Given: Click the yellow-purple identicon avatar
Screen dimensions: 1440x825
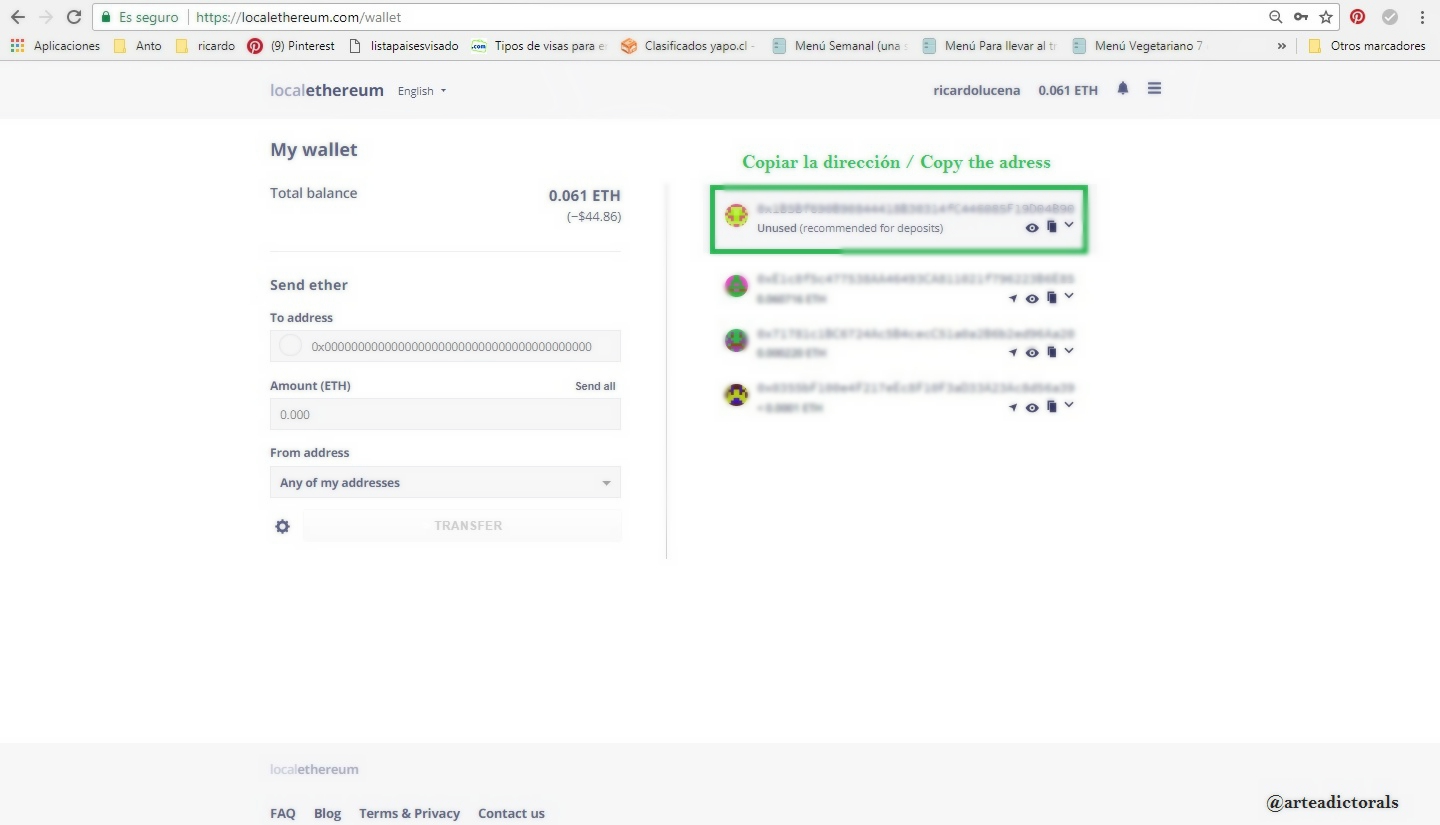Looking at the screenshot, I should [736, 395].
